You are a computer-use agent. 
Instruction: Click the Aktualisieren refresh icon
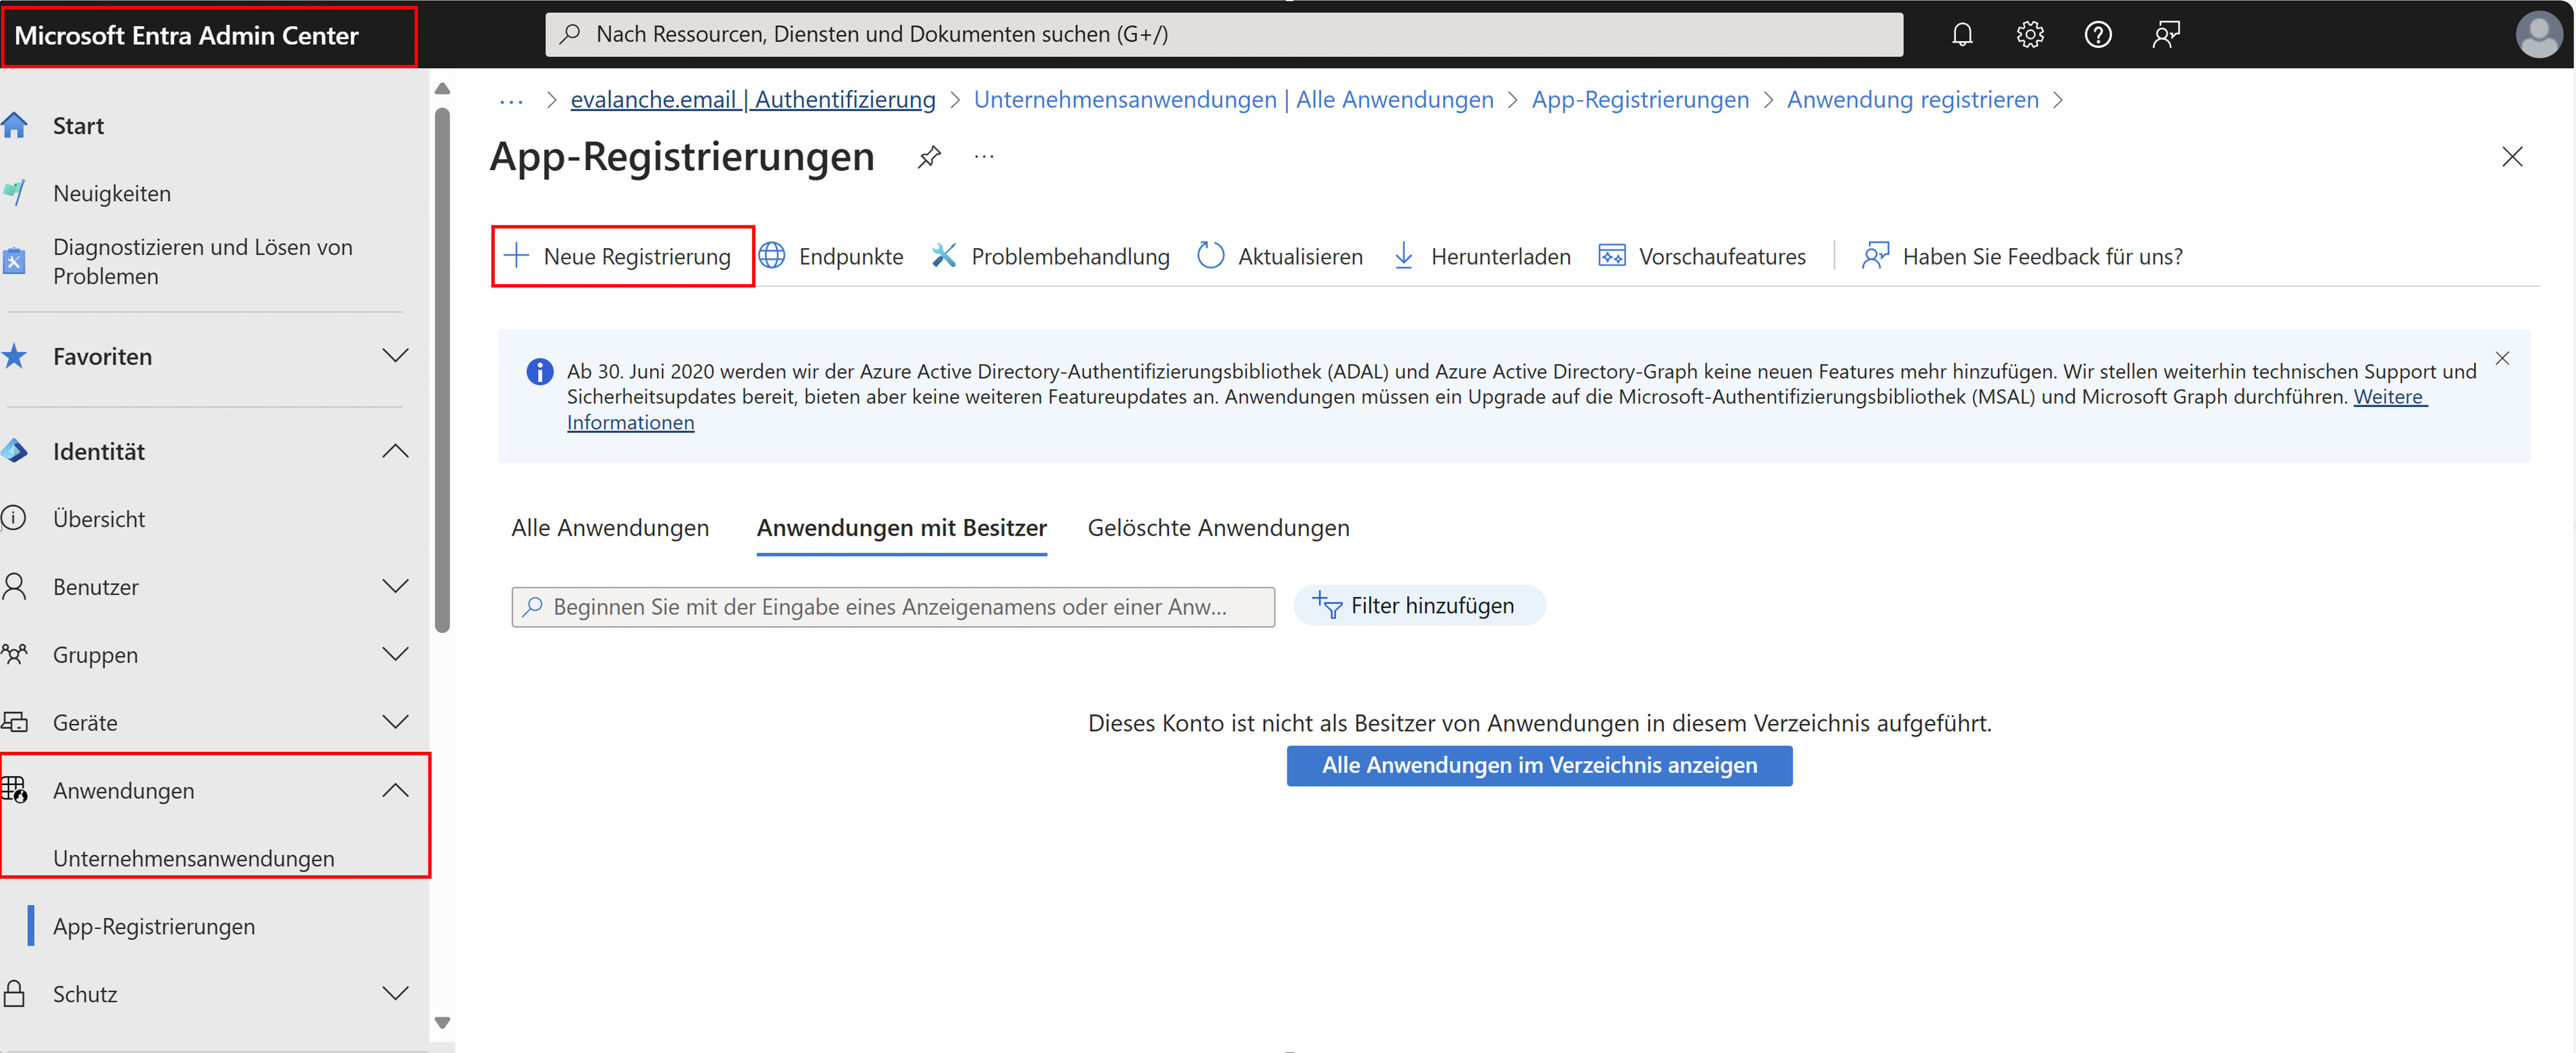click(x=1210, y=256)
